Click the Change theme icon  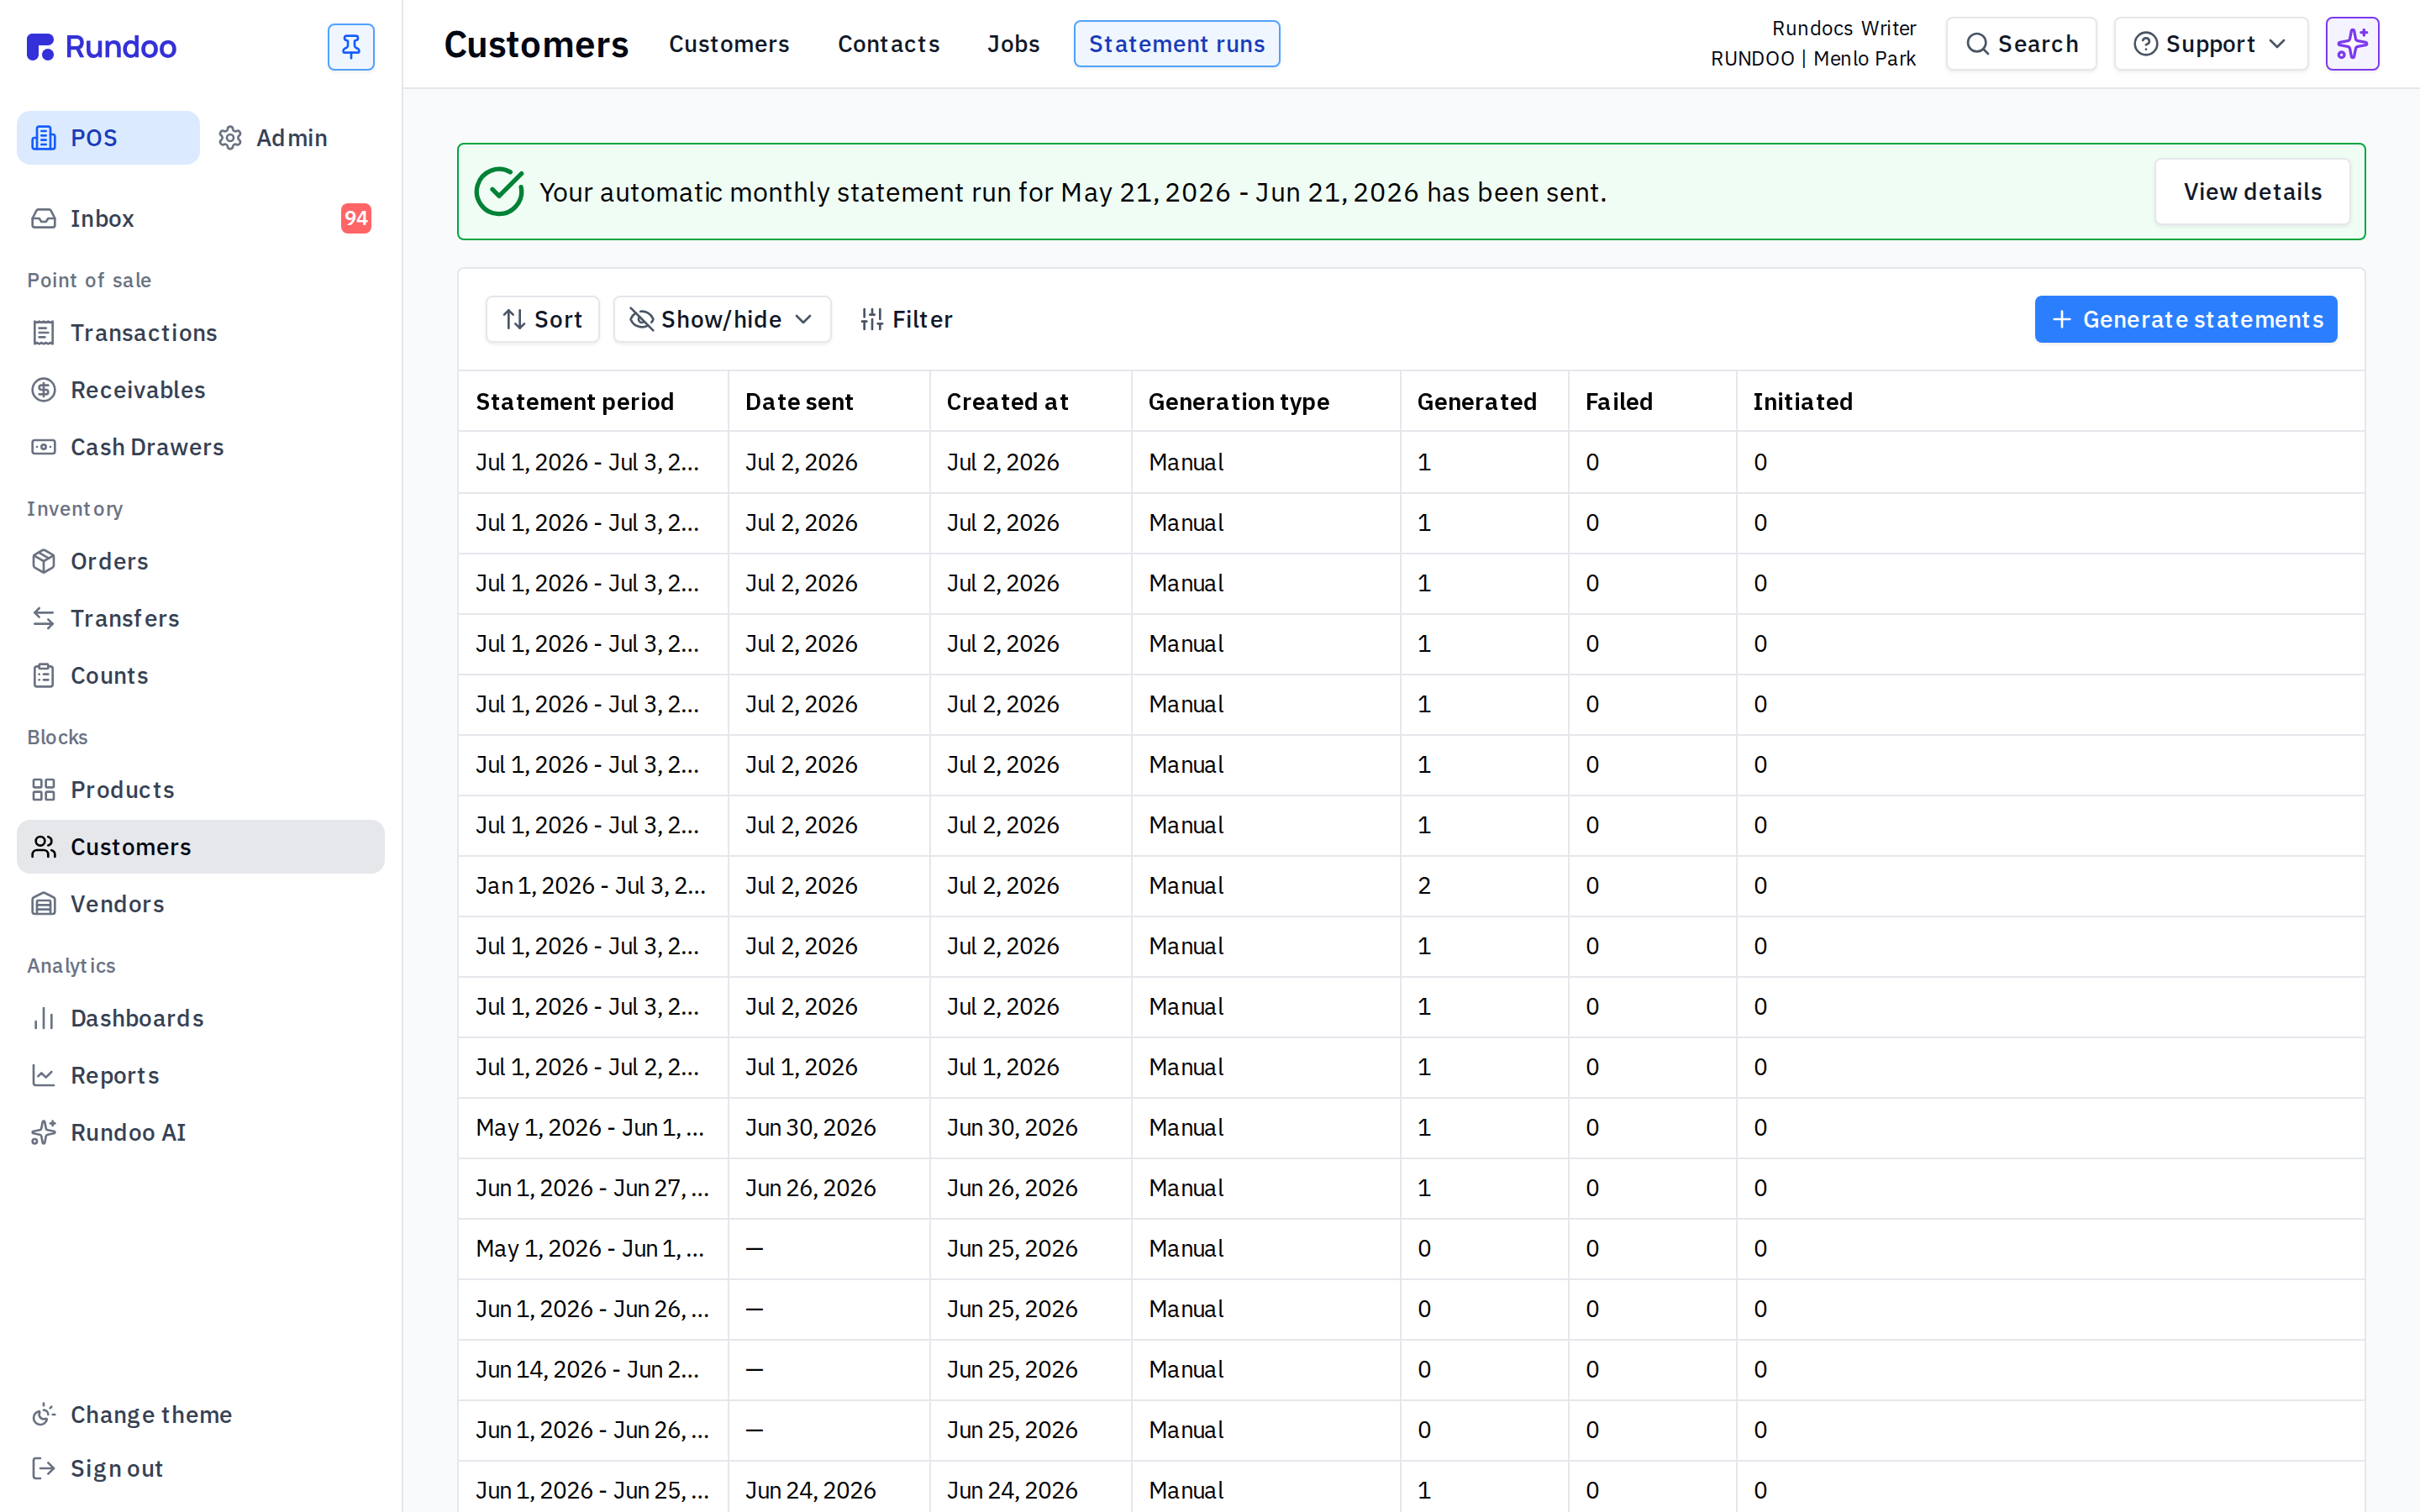(x=43, y=1414)
